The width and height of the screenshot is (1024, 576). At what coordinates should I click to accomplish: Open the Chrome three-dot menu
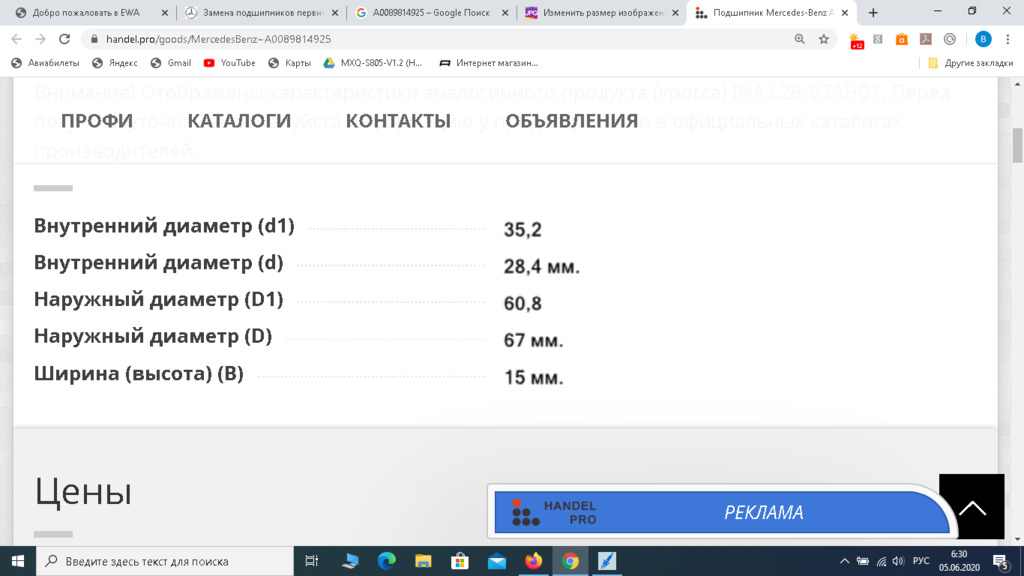pyautogui.click(x=1009, y=39)
